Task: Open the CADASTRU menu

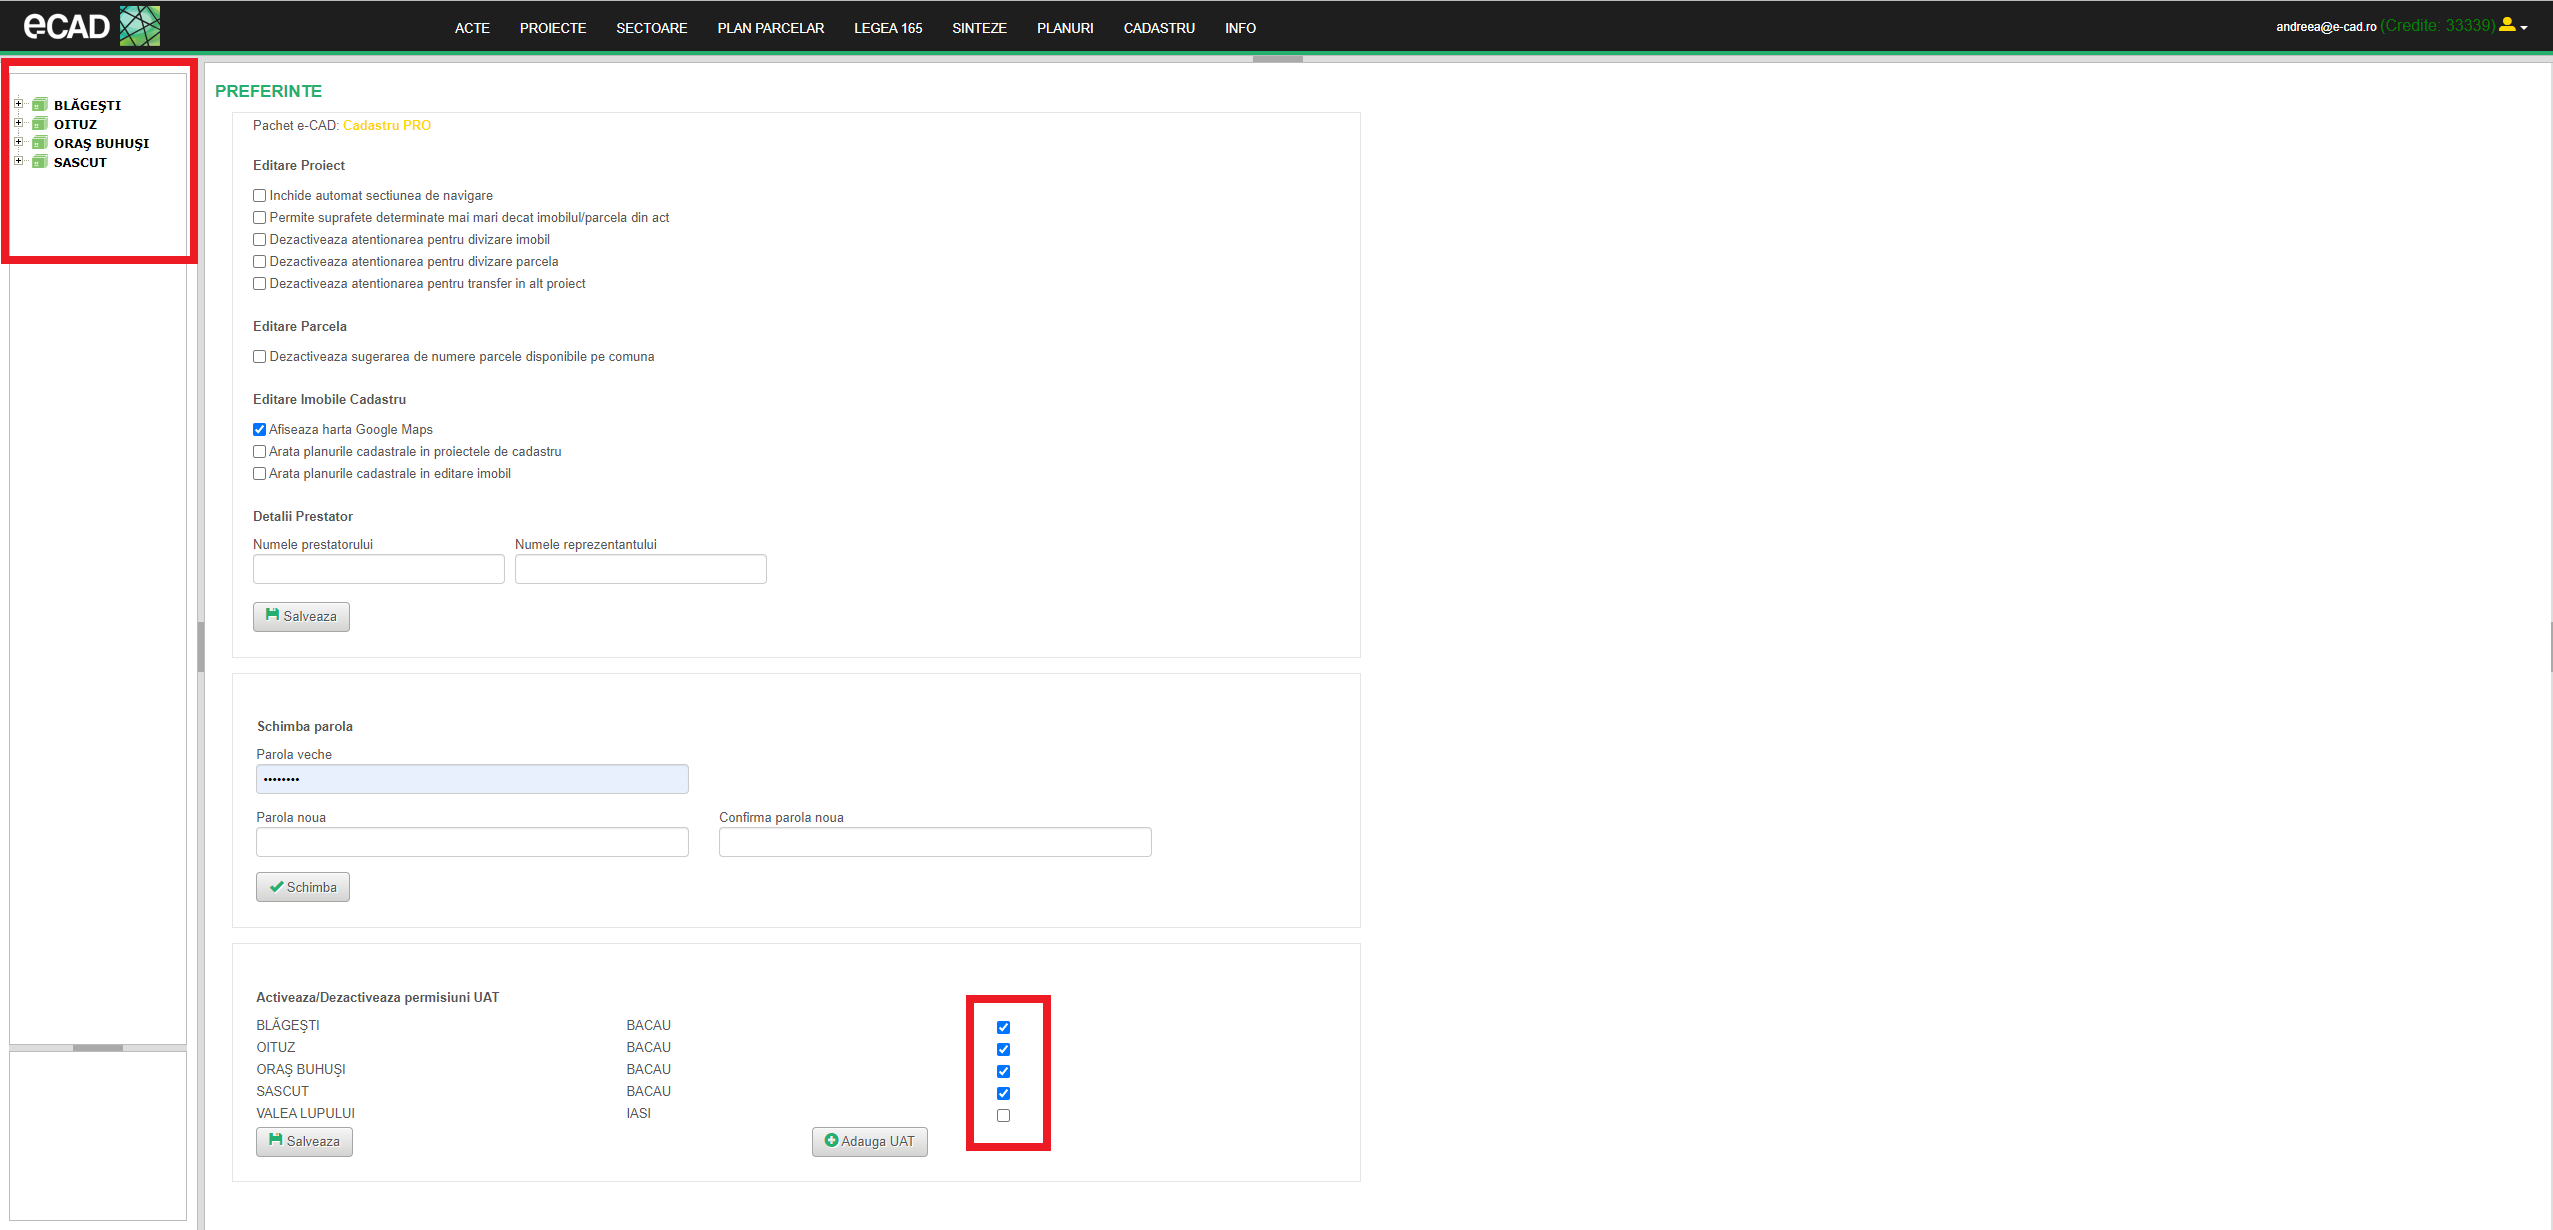Action: click(x=1158, y=28)
